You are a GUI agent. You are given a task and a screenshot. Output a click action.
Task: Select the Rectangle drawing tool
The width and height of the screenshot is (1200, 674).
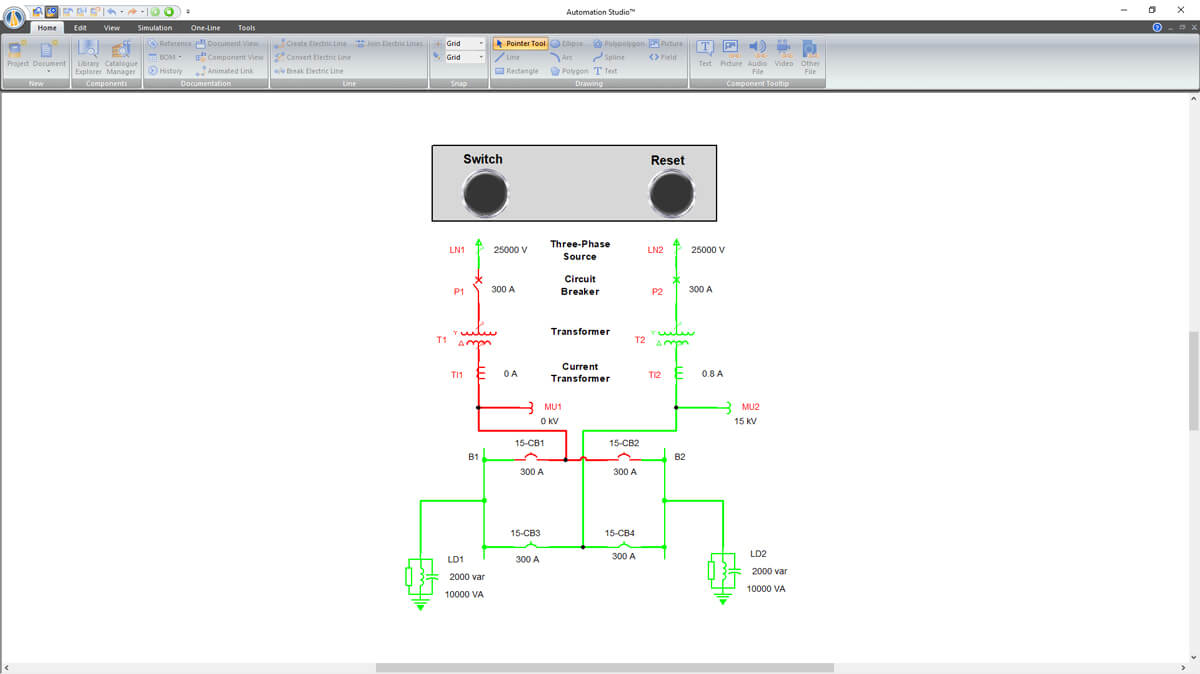[516, 71]
